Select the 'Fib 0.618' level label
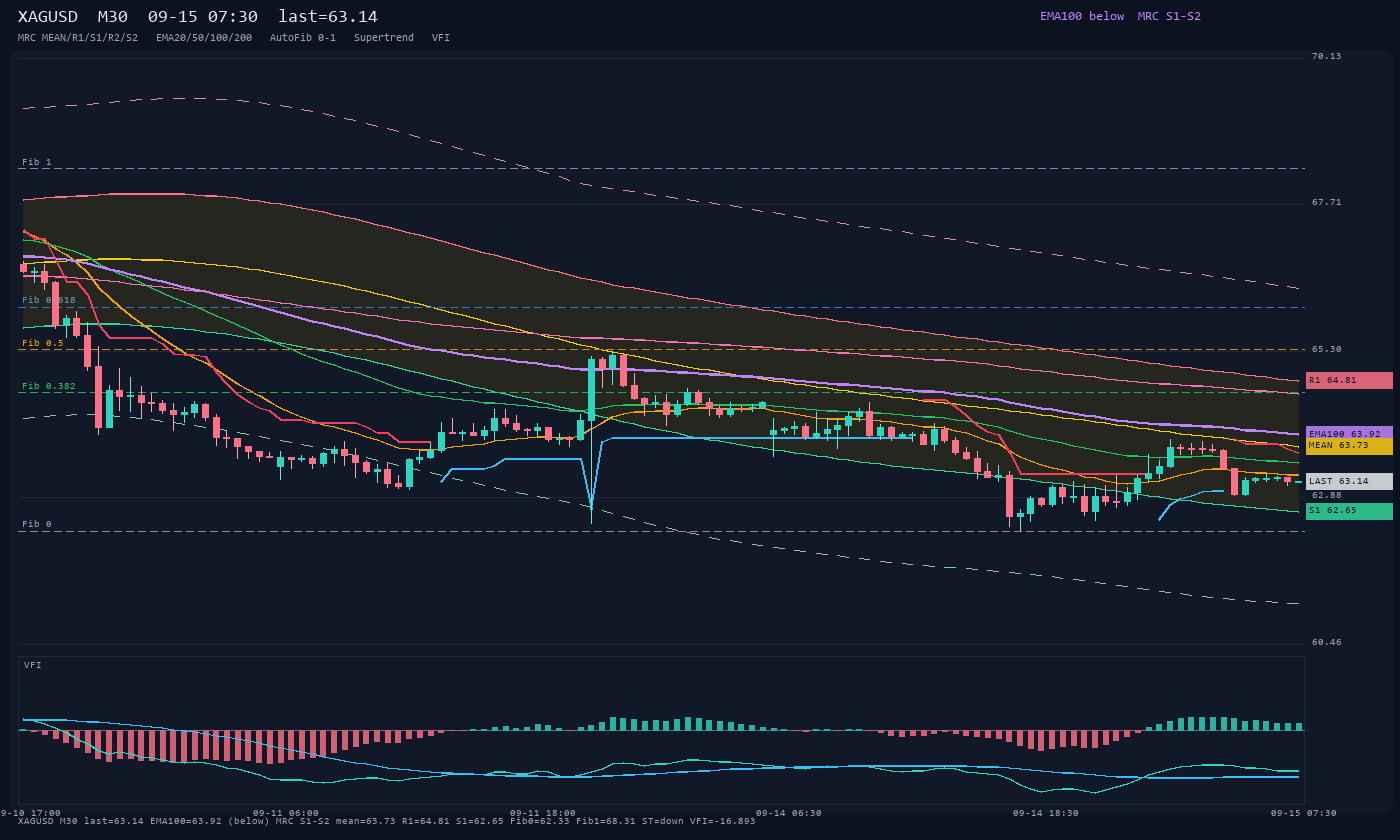This screenshot has height=840, width=1400. click(49, 300)
